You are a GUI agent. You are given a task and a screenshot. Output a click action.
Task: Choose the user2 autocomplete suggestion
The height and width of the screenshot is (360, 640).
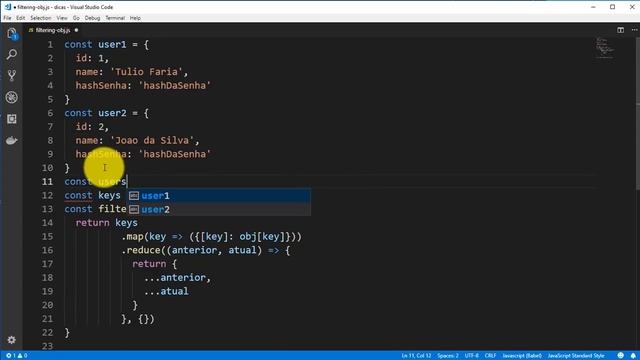tap(219, 209)
